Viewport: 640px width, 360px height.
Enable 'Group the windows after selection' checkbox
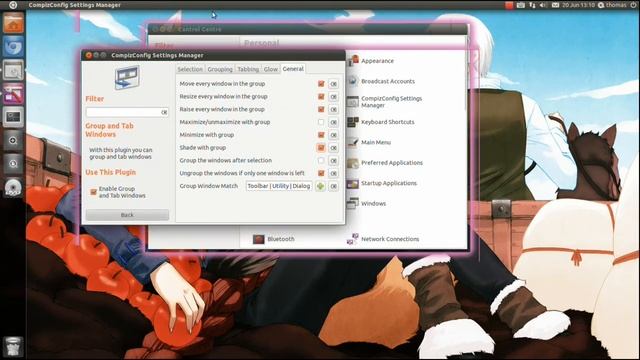tap(321, 160)
